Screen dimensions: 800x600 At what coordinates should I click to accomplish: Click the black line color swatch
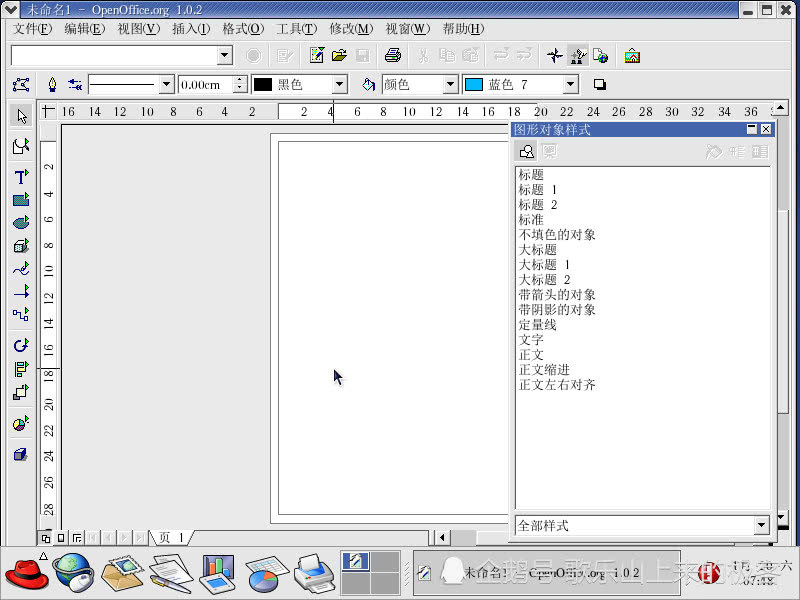pos(263,85)
